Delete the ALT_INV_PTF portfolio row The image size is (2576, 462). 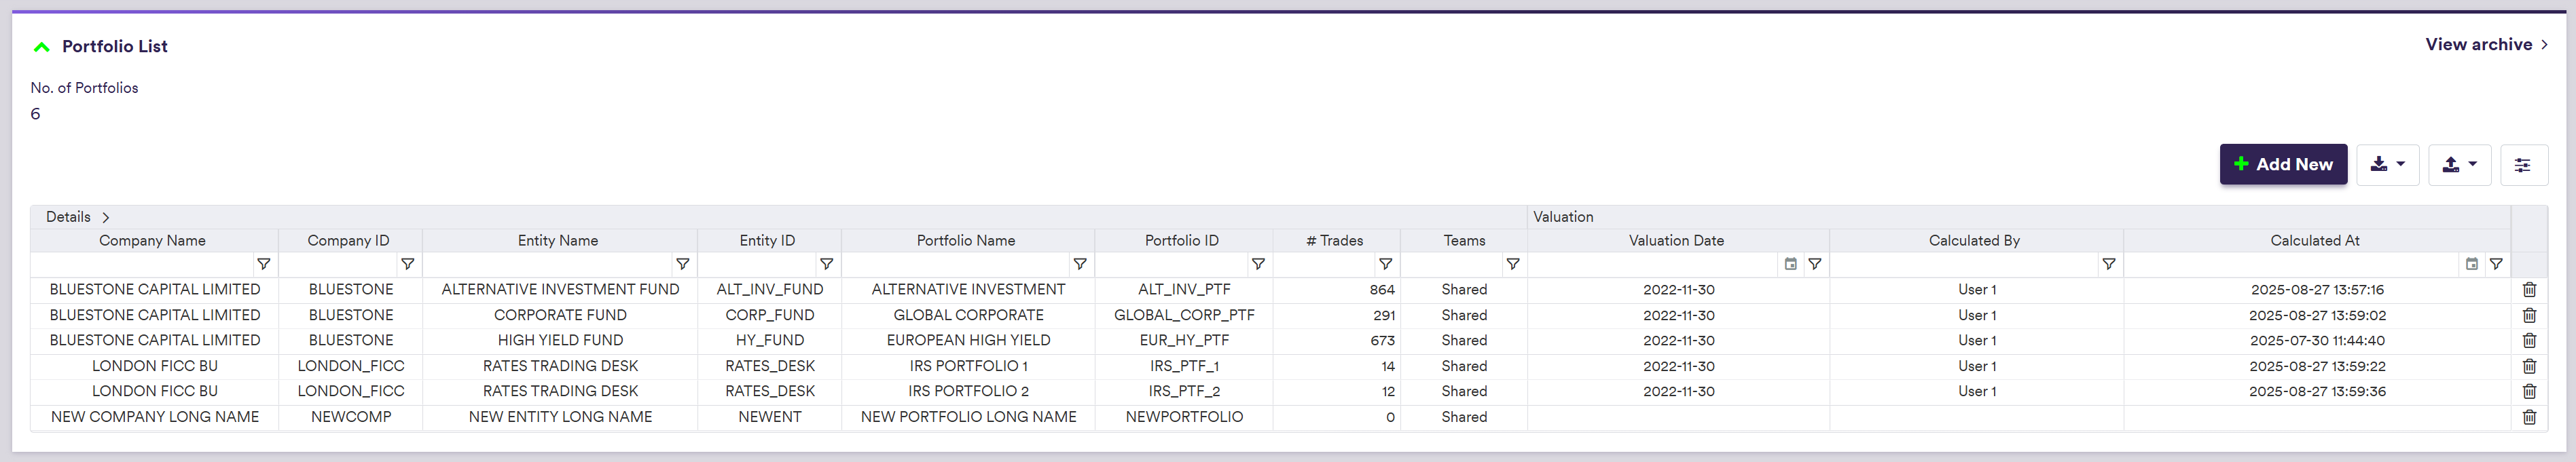tap(2529, 290)
